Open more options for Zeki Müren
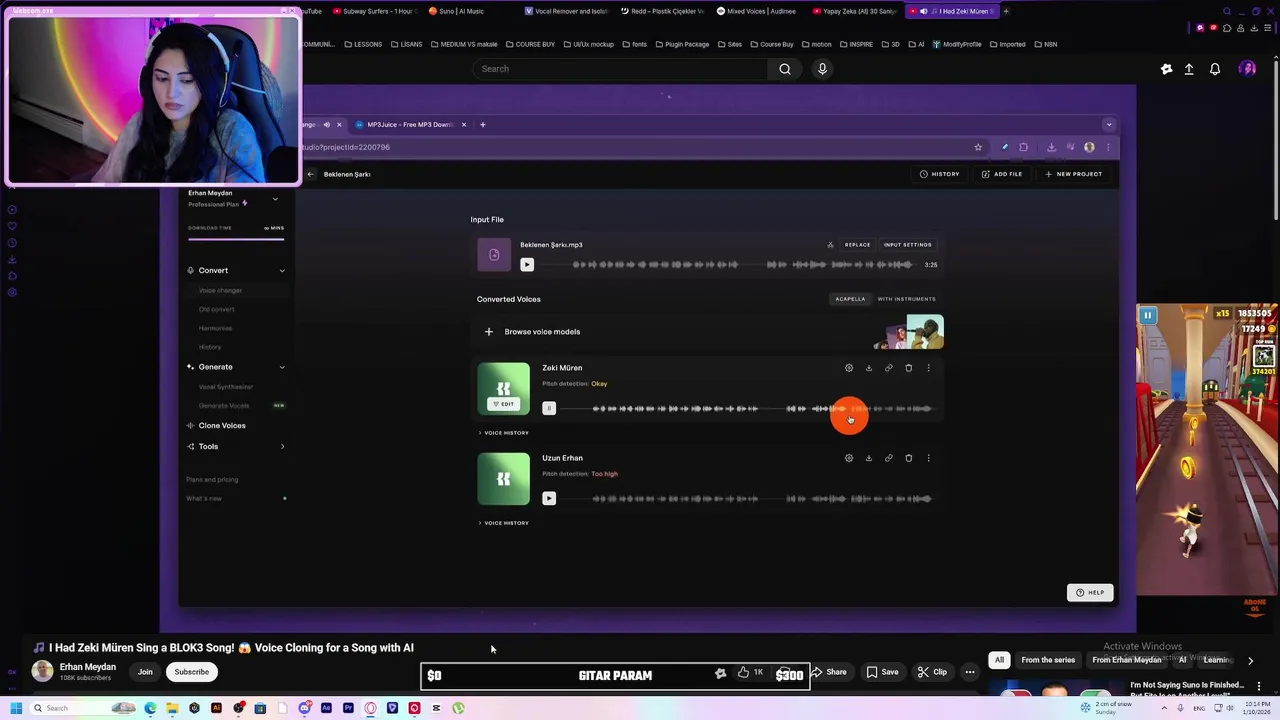Image resolution: width=1280 pixels, height=720 pixels. tap(928, 368)
